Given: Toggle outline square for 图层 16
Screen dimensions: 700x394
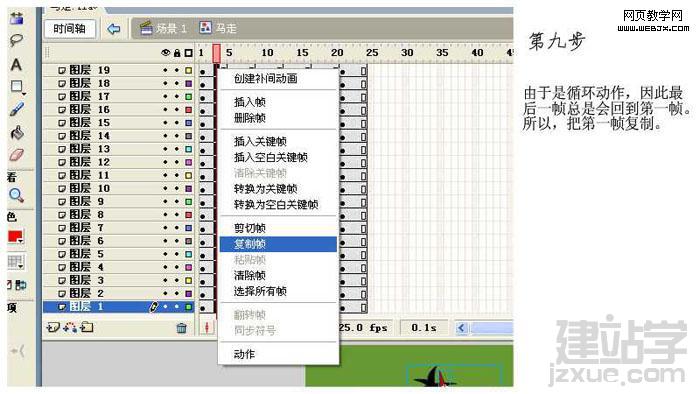Looking at the screenshot, I should pos(188,110).
